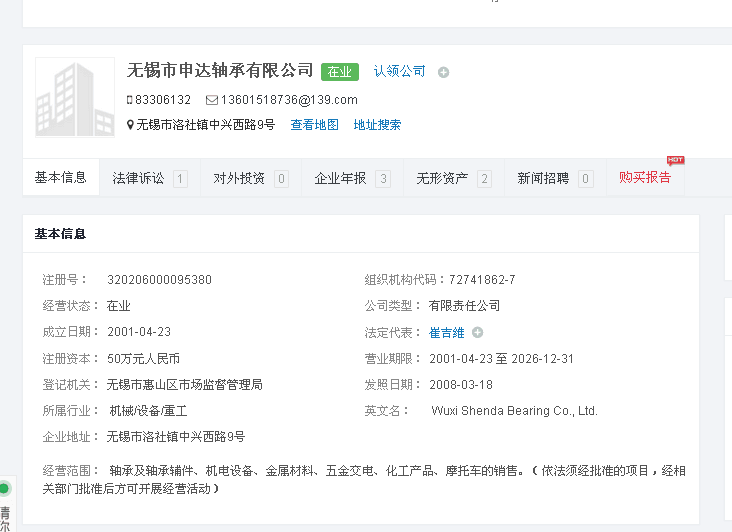Click legal representative name 崔吉维
This screenshot has height=532, width=732.
pyautogui.click(x=447, y=333)
